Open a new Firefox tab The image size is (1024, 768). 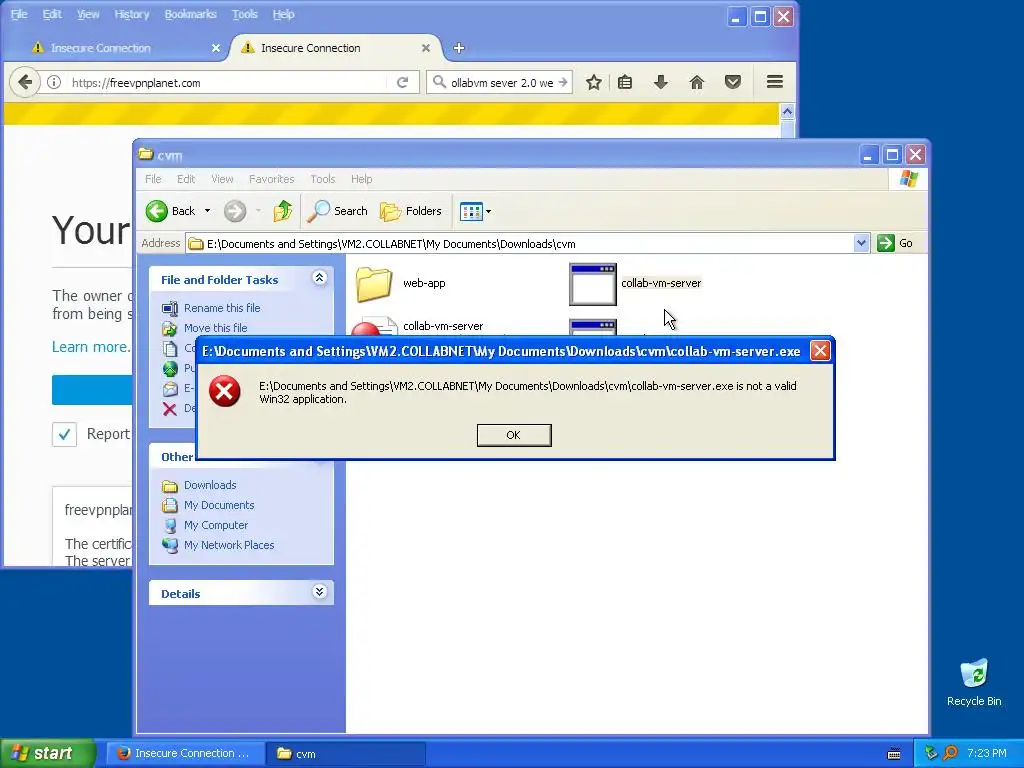click(459, 48)
